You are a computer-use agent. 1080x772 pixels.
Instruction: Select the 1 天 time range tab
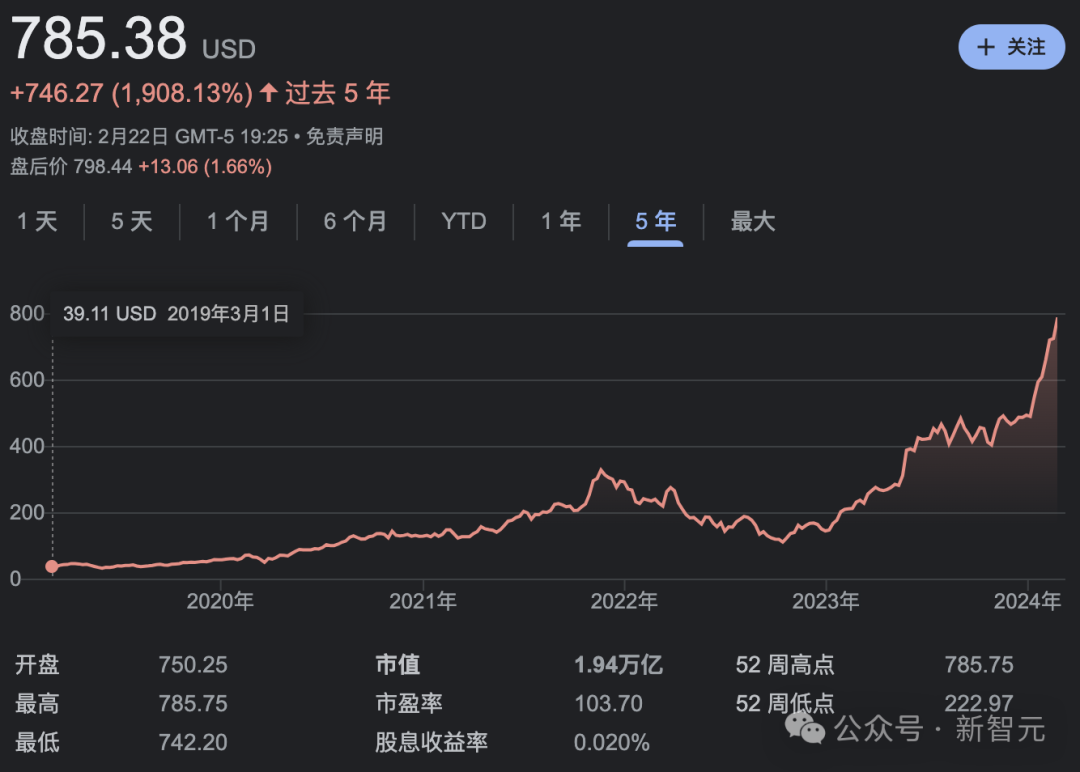[x=37, y=221]
